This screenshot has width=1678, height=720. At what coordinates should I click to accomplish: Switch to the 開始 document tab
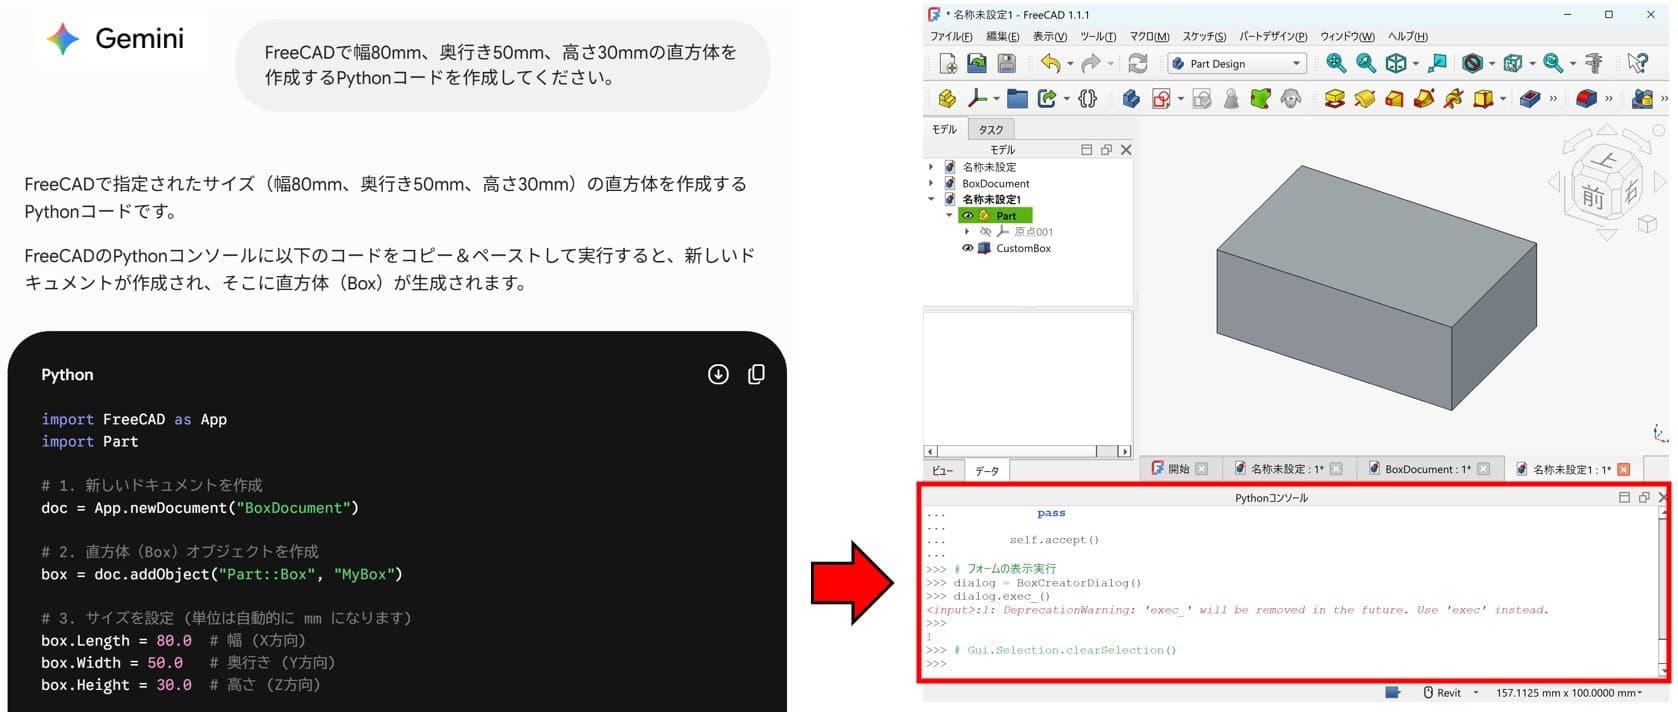(1178, 469)
